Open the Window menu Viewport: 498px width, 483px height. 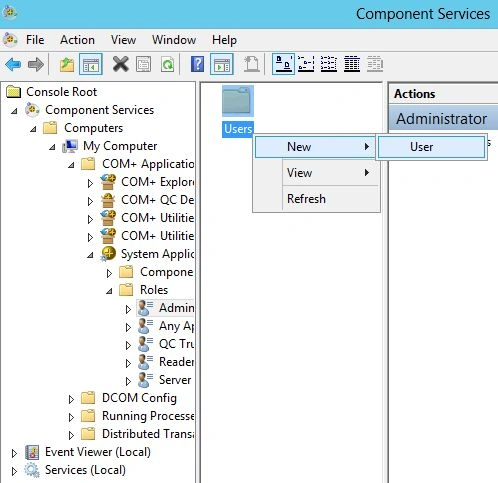(x=174, y=40)
